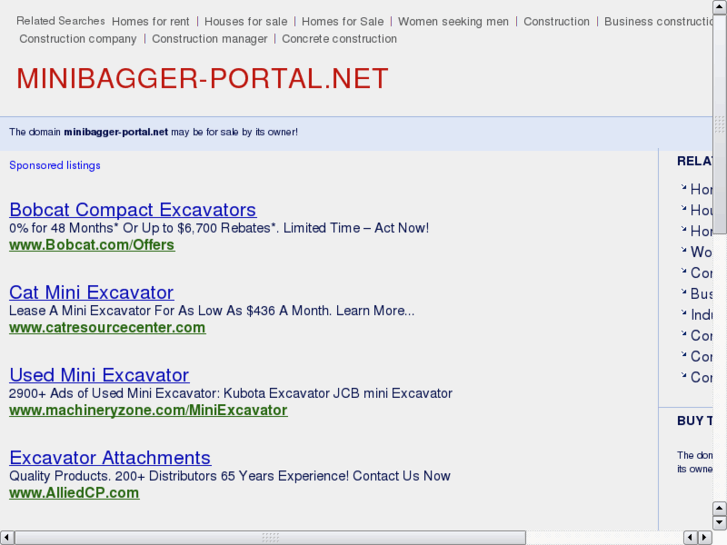The width and height of the screenshot is (727, 545).
Task: Click the Bobcat 0% for 48 Months description
Action: coord(219,228)
